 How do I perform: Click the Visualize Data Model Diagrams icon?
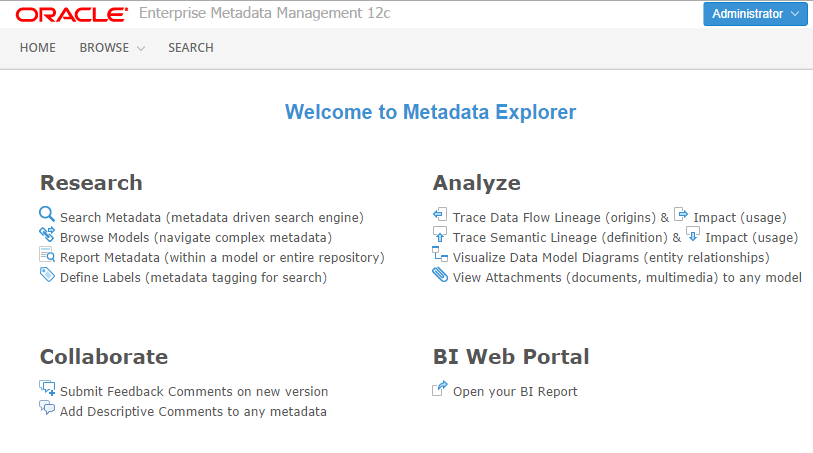[x=440, y=255]
